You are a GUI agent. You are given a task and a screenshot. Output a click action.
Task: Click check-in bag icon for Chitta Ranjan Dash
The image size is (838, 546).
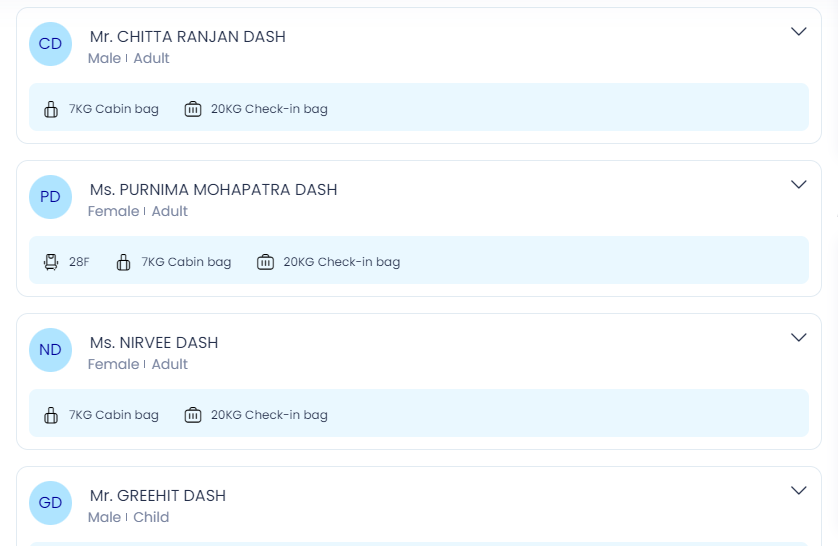tap(193, 109)
